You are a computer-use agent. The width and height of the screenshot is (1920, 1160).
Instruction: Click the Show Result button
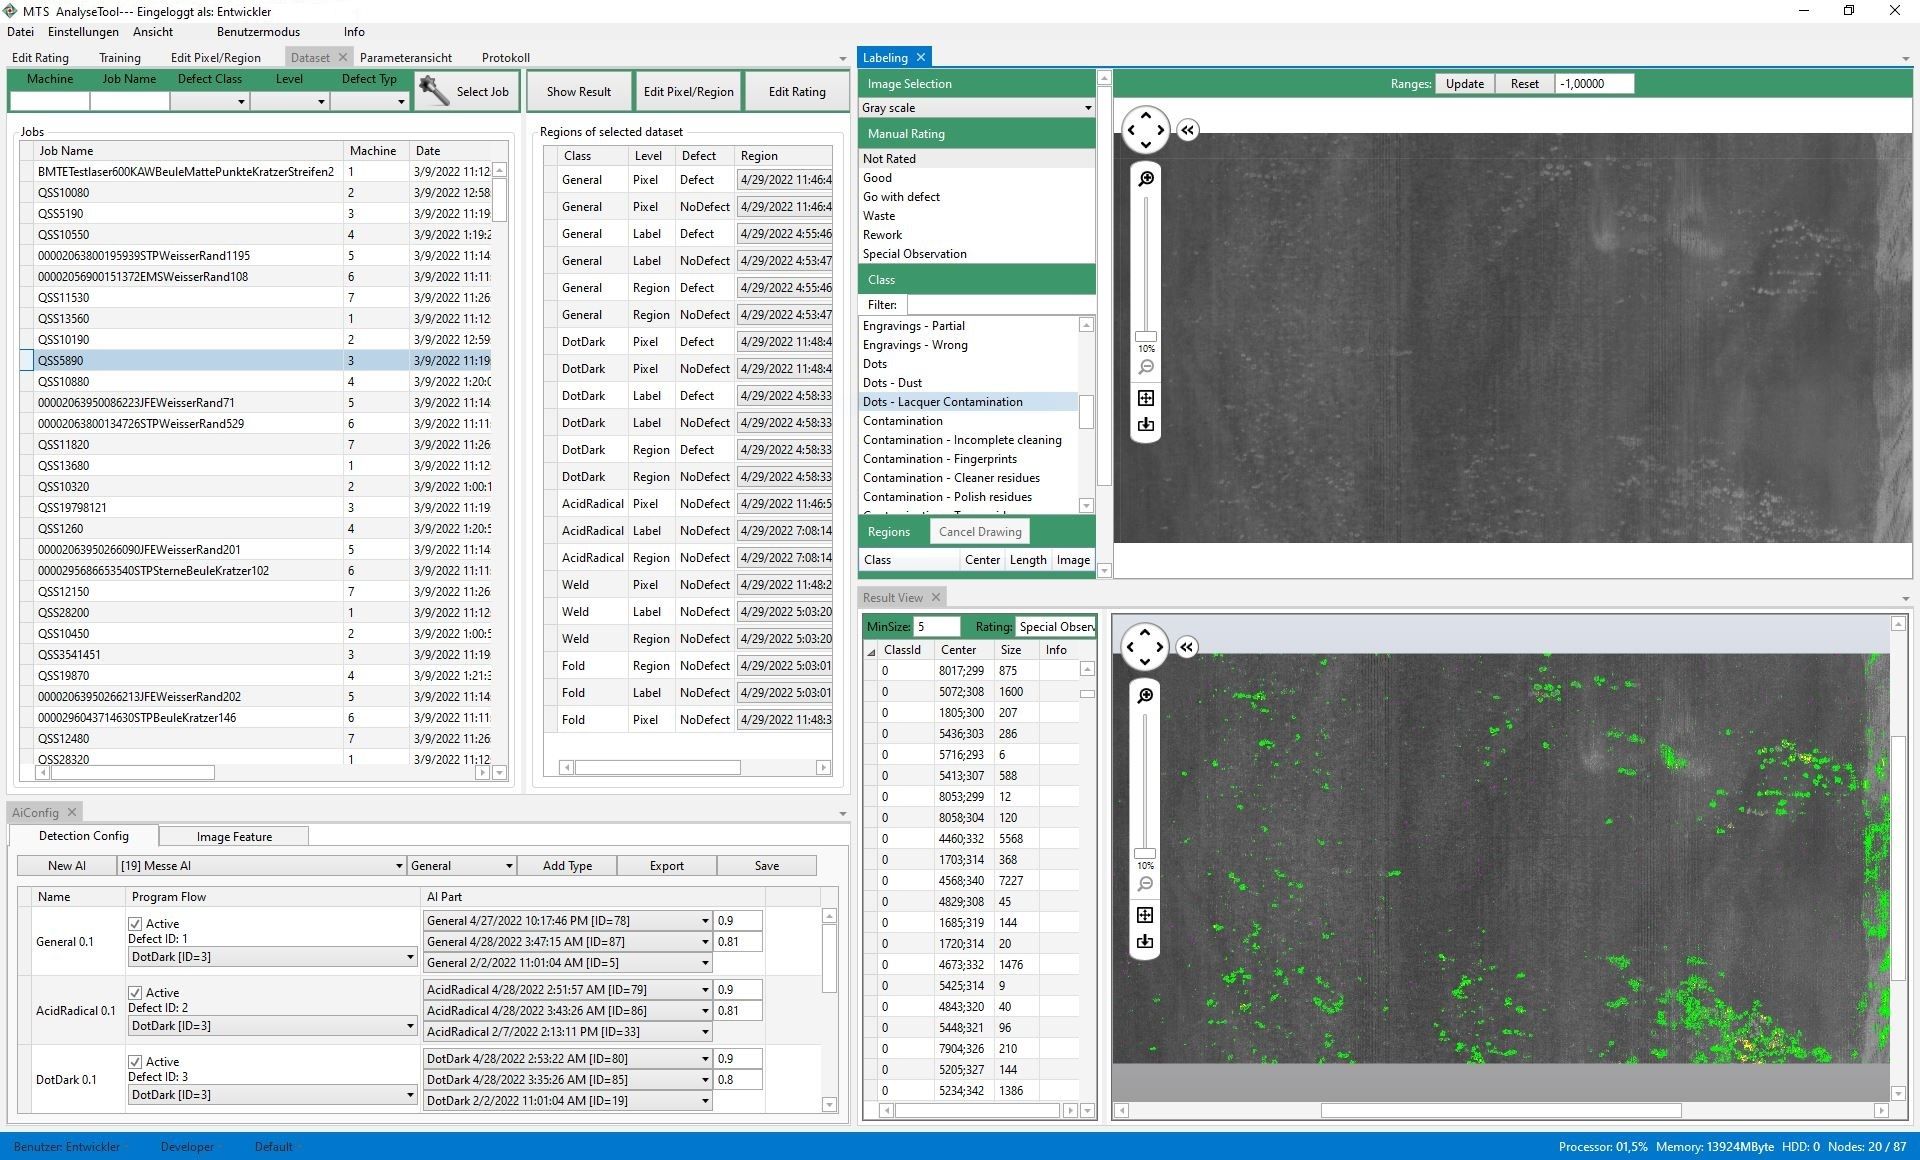pos(578,91)
